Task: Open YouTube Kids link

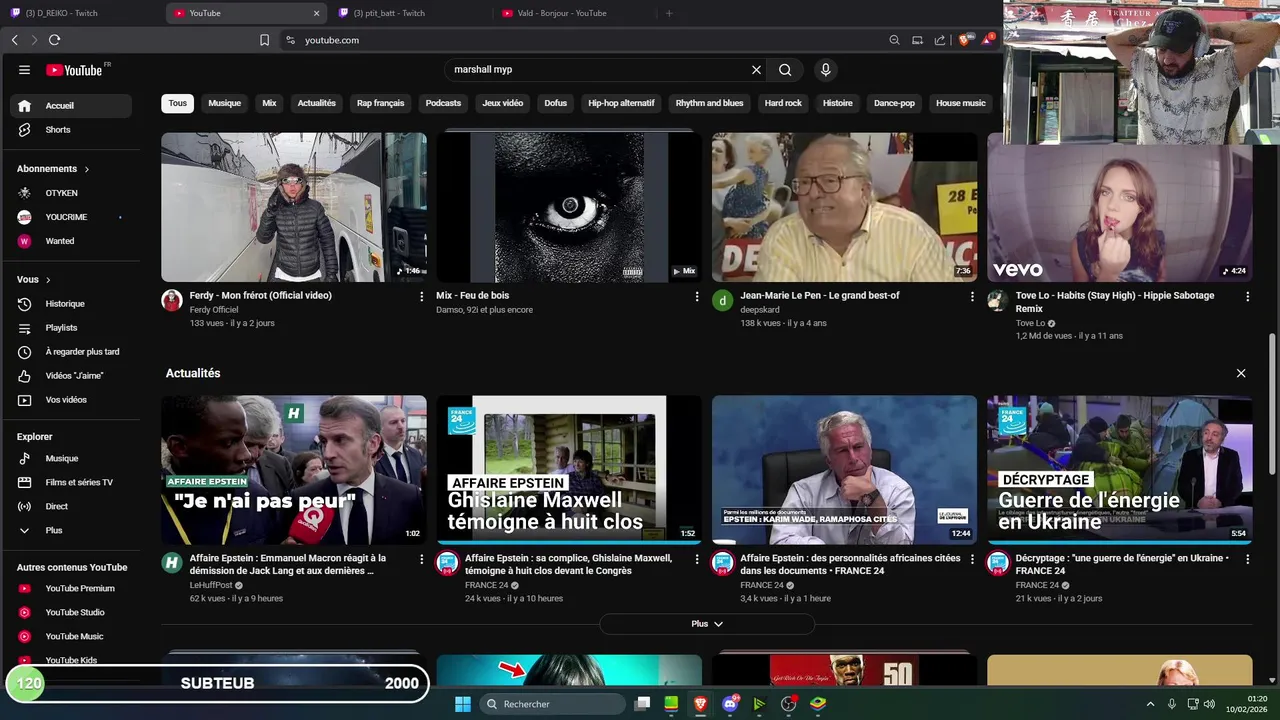Action: (71, 660)
